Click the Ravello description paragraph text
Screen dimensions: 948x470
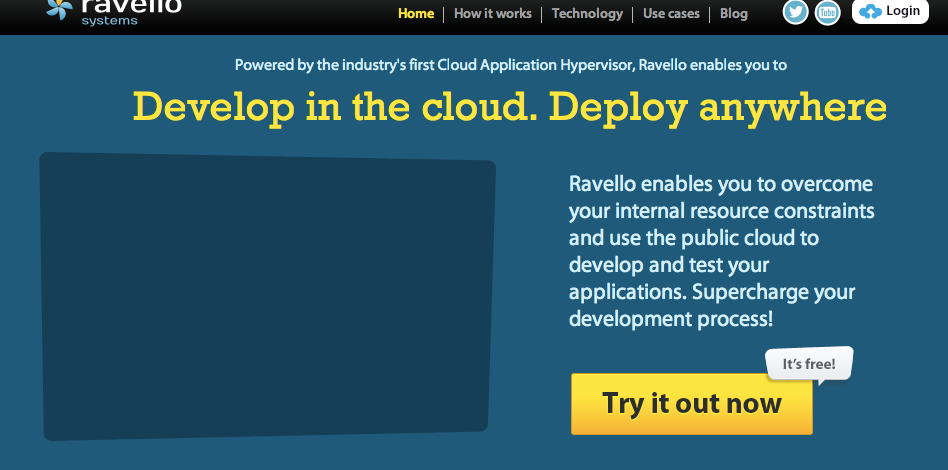point(720,239)
